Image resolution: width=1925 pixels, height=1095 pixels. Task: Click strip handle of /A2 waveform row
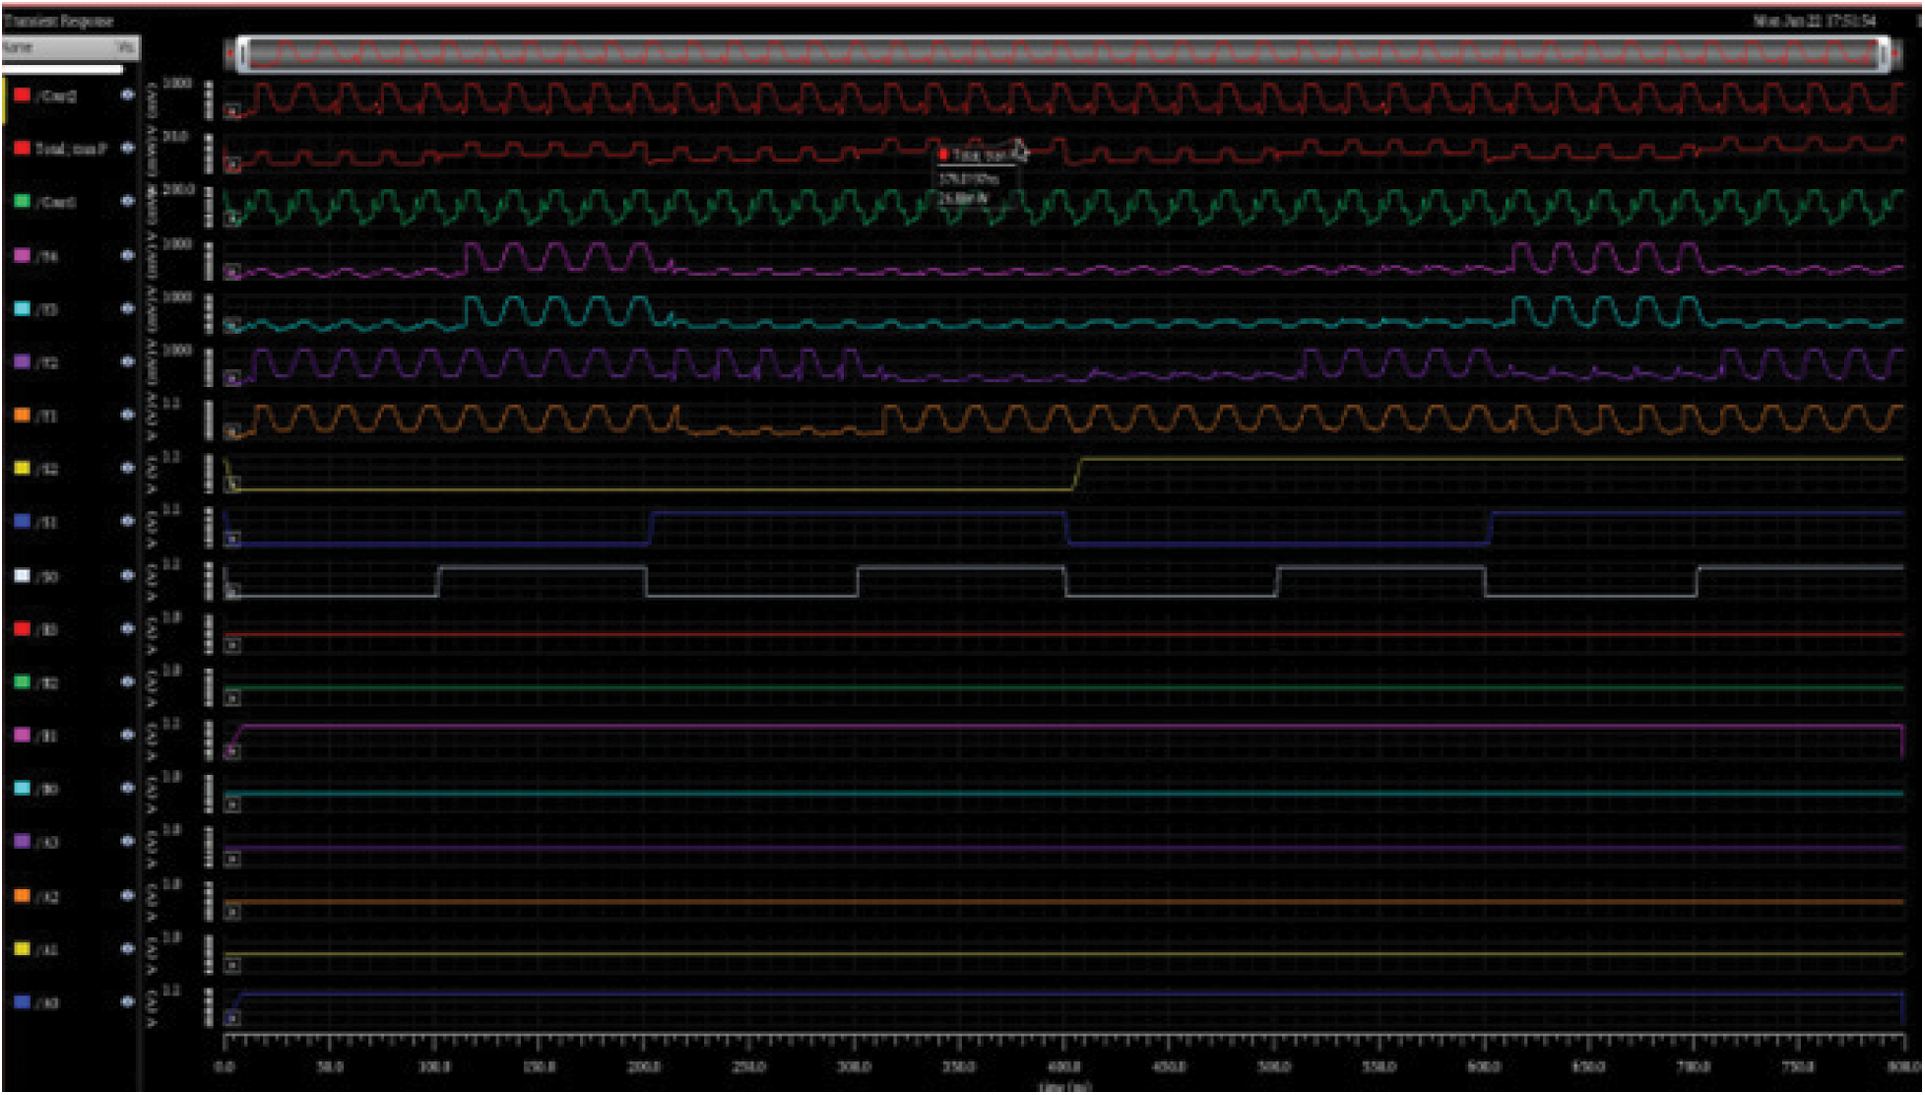[x=209, y=900]
